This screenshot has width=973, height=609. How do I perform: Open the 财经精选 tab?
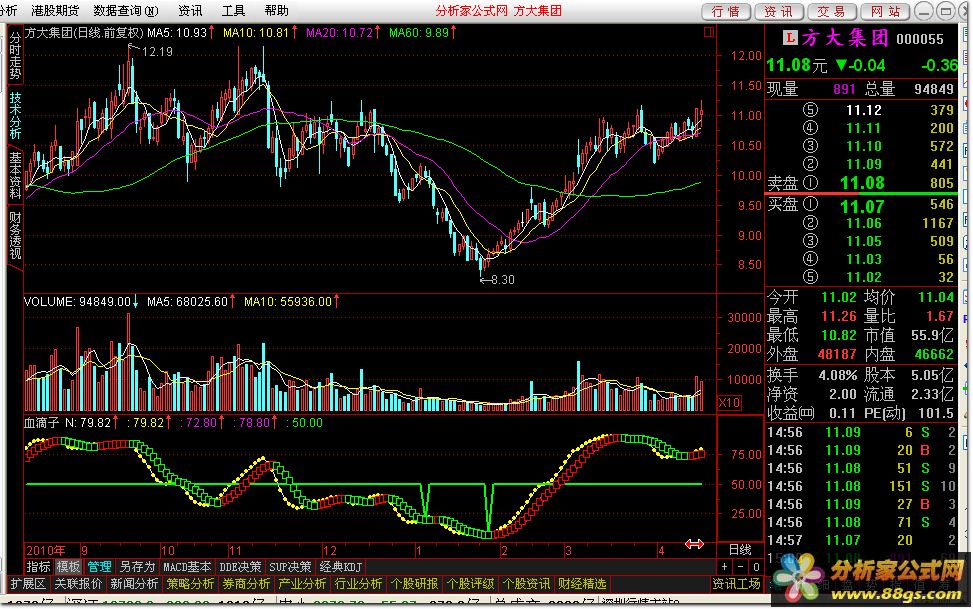581,584
